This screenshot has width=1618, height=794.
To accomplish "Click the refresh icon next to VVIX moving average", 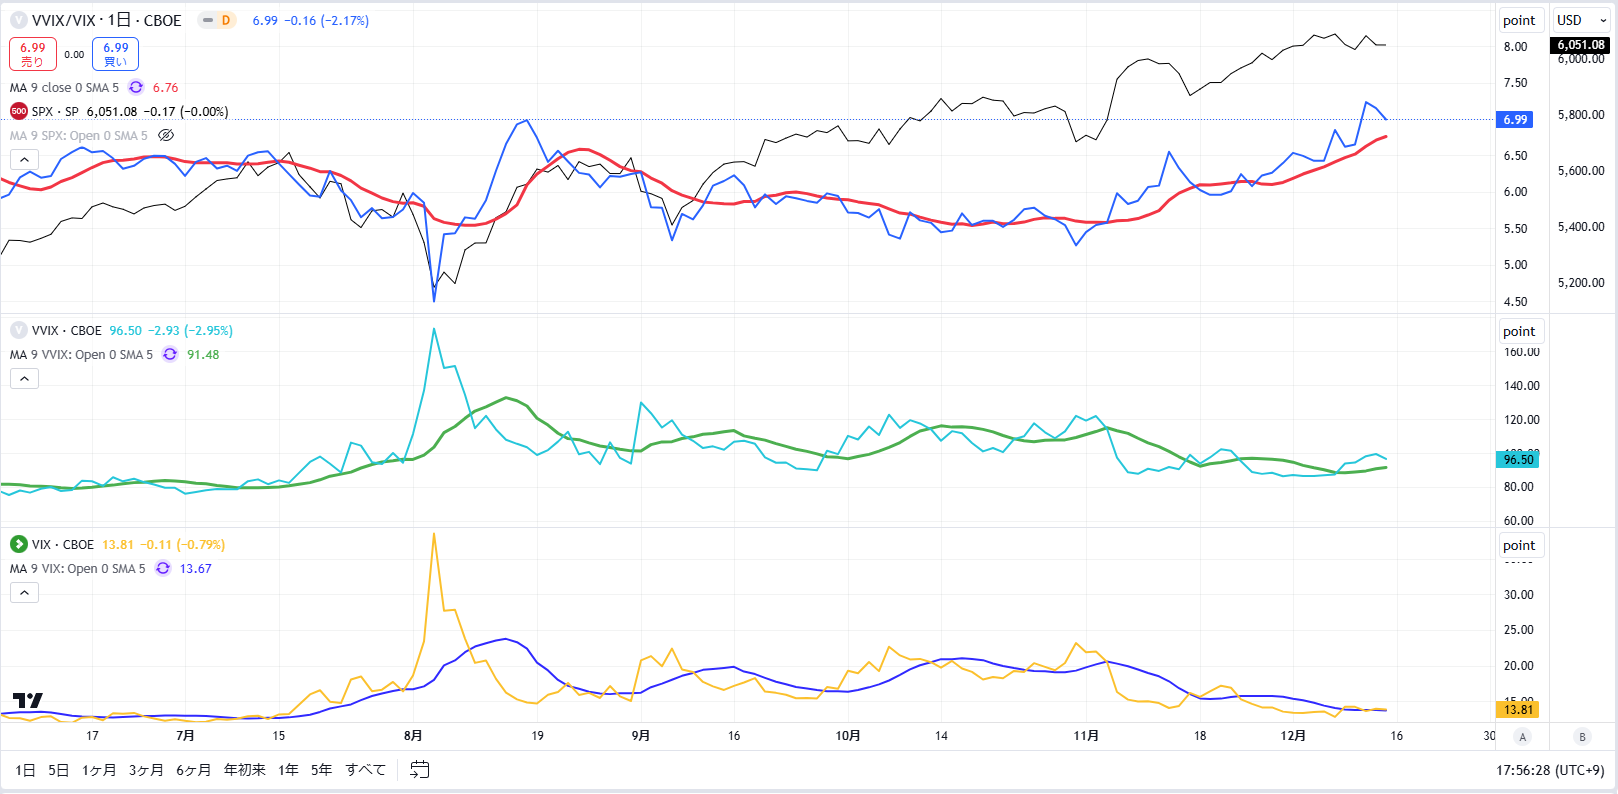I will 170,354.
